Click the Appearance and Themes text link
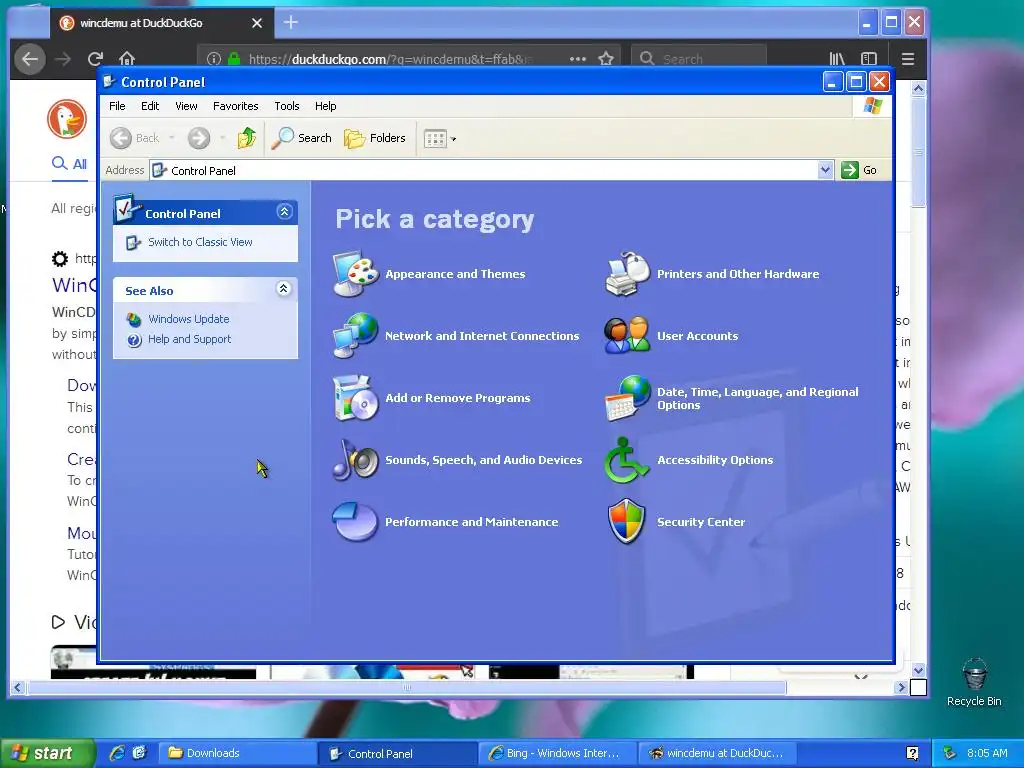This screenshot has width=1024, height=768. click(x=455, y=274)
